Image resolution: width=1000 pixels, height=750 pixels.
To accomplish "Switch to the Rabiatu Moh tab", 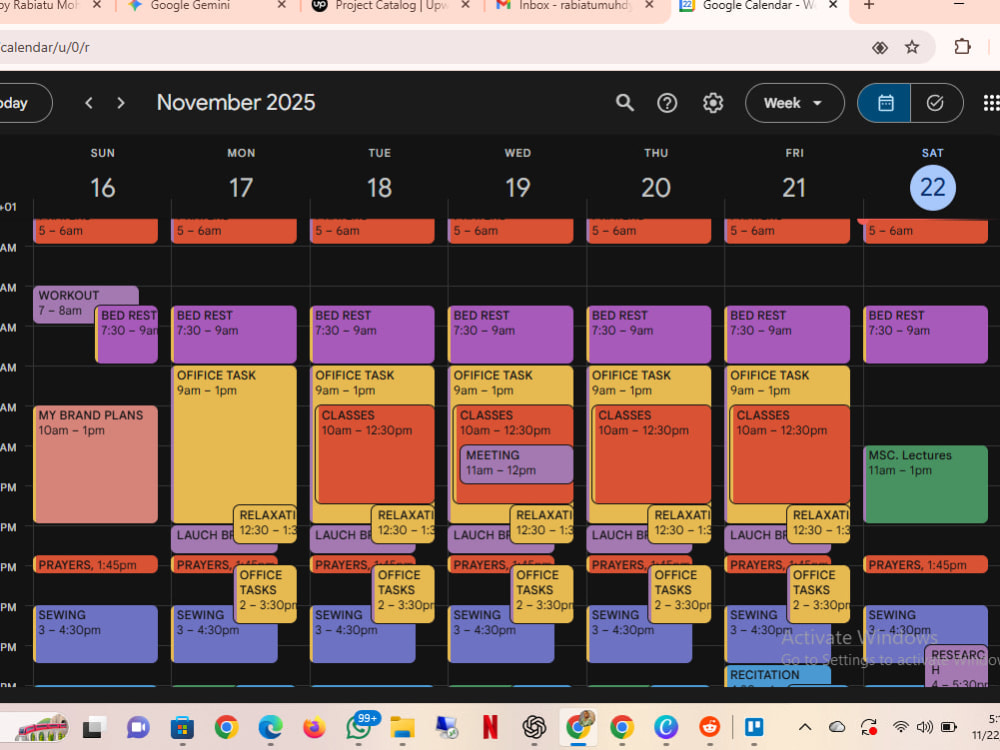I will click(45, 6).
